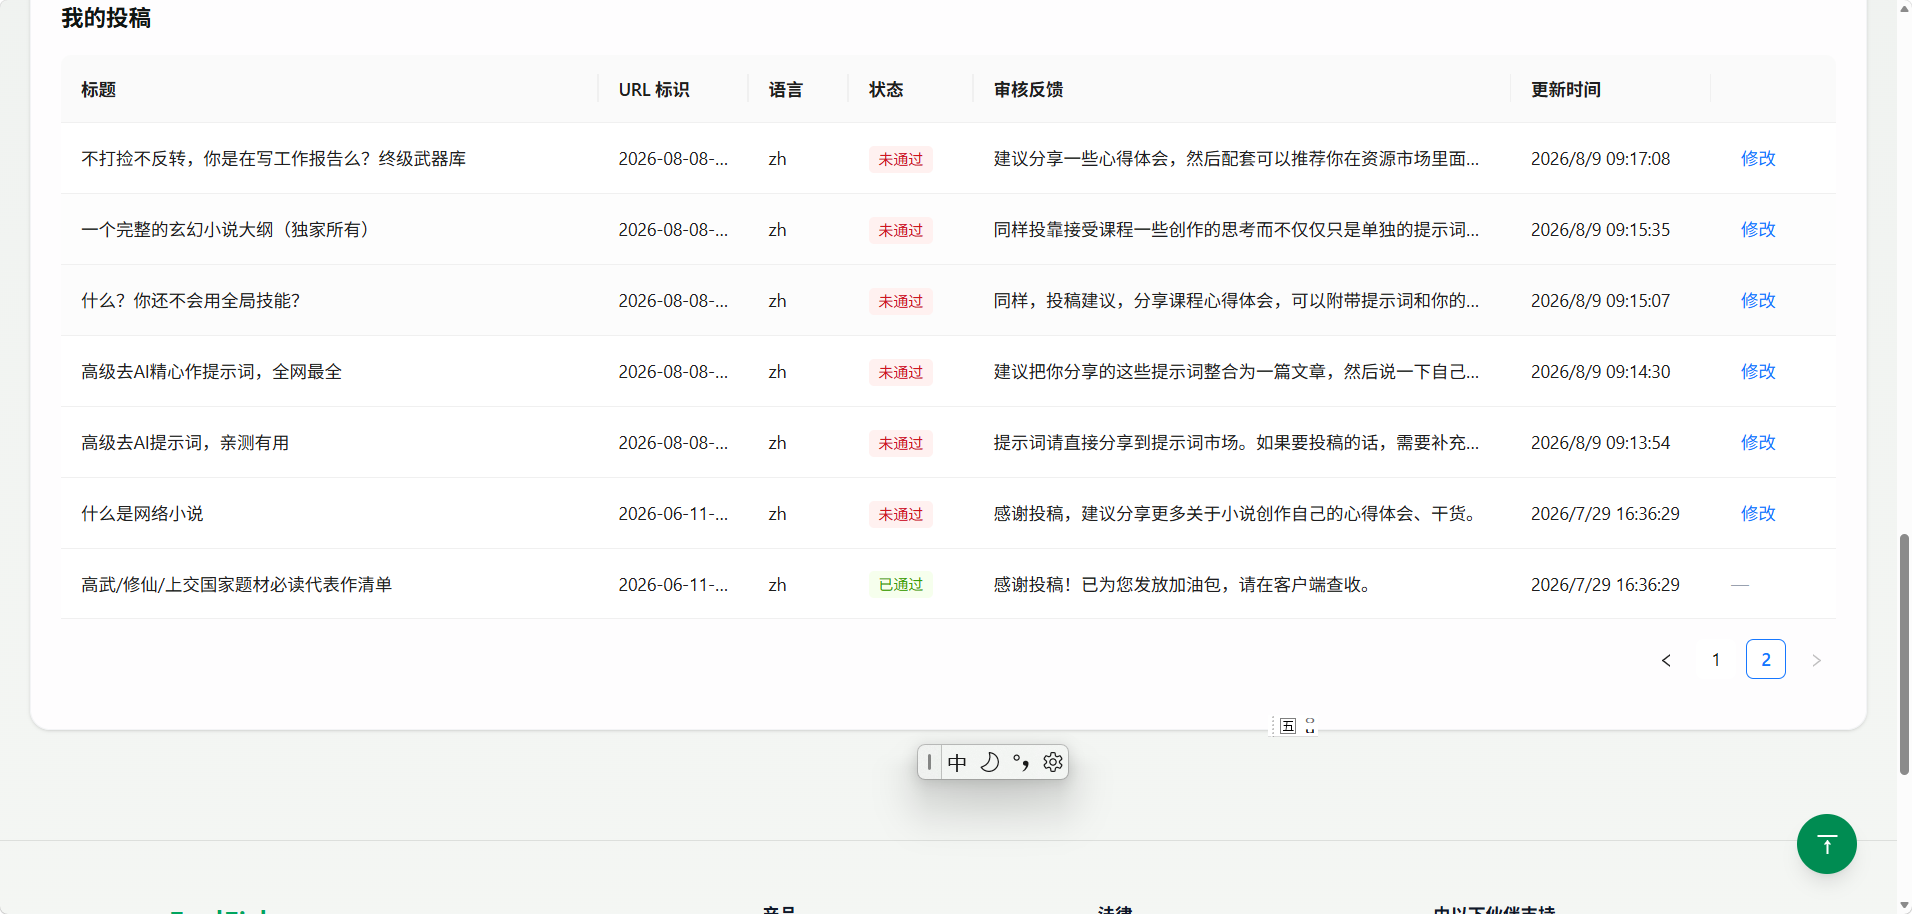
Task: Click 未通过 badge in 什么是网络小说 row
Action: point(901,515)
